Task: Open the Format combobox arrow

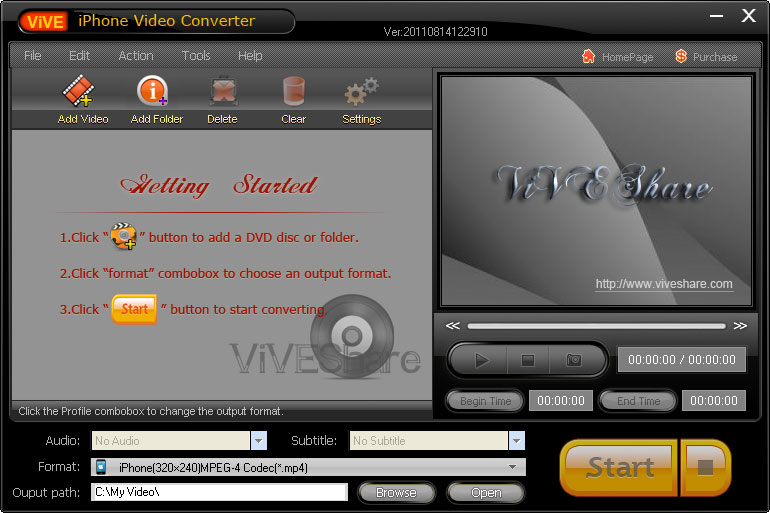Action: click(x=512, y=467)
